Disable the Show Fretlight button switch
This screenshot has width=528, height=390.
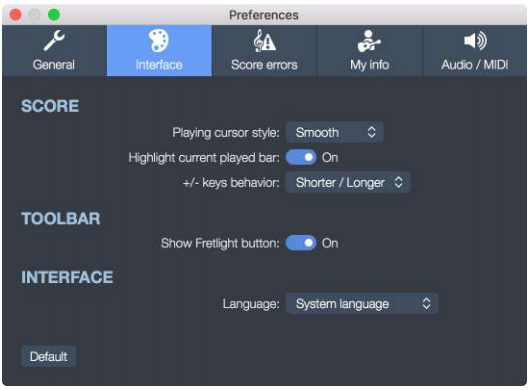(301, 243)
